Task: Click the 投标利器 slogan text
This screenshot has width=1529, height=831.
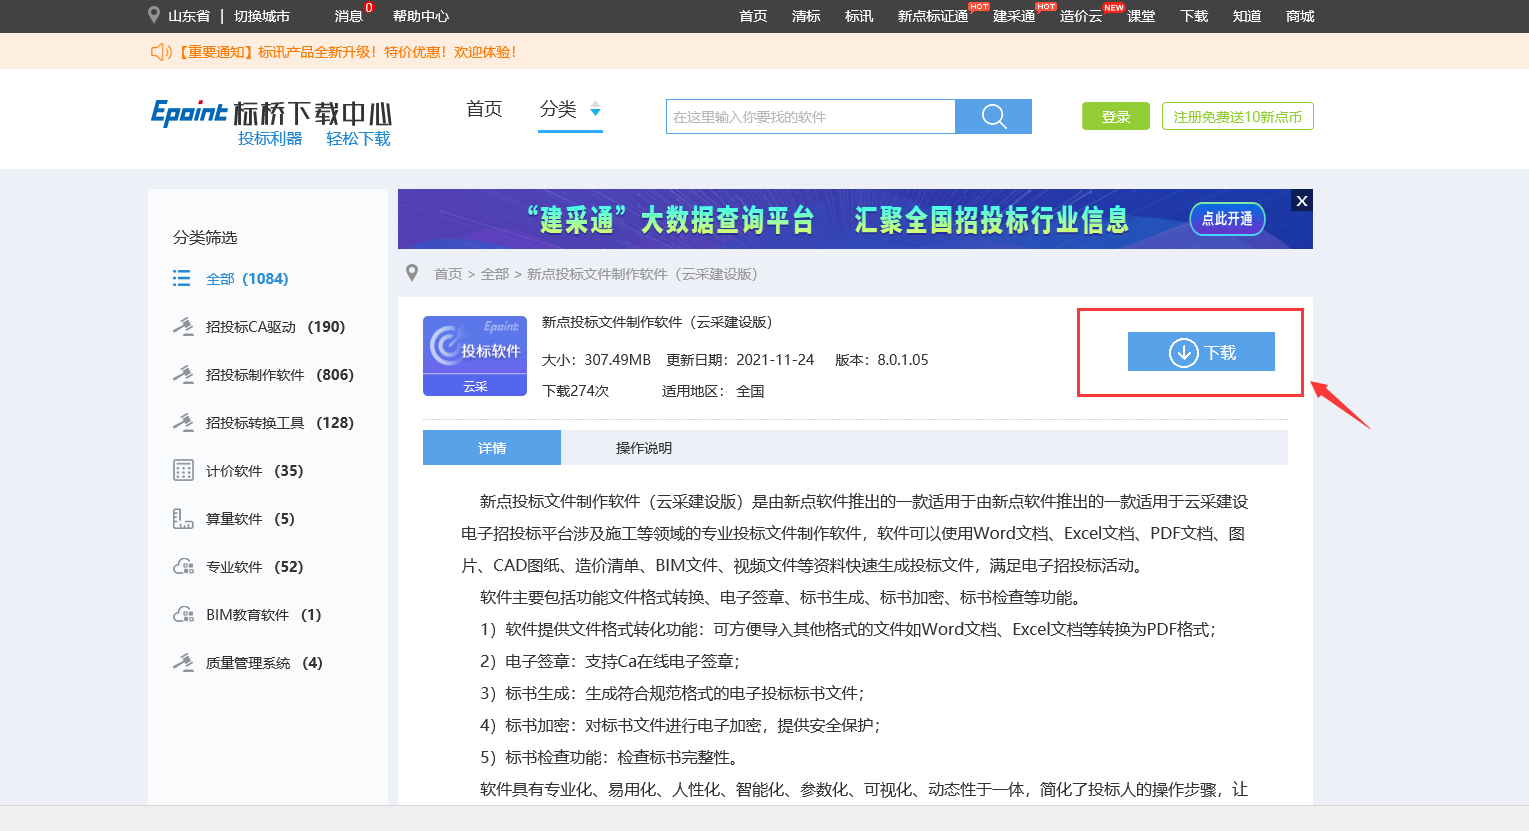Action: pyautogui.click(x=270, y=139)
